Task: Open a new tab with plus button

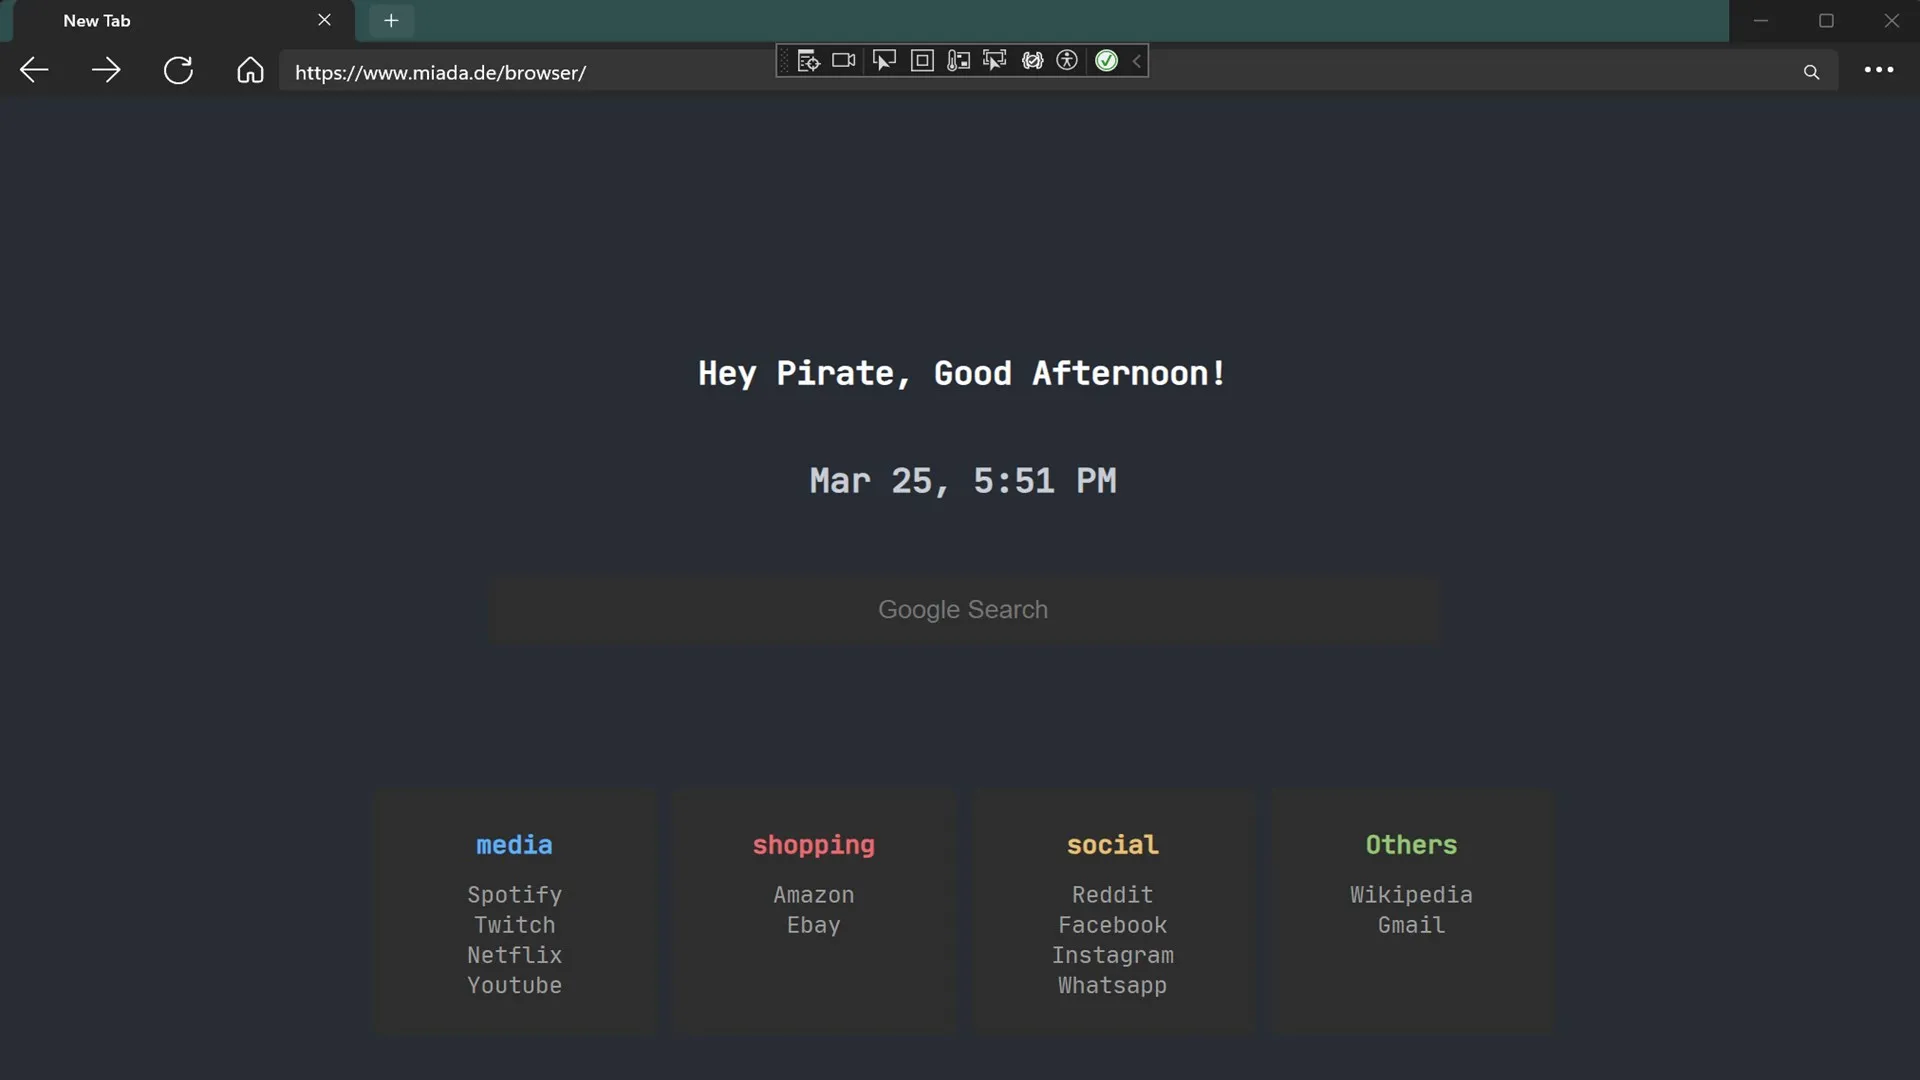Action: pyautogui.click(x=391, y=20)
